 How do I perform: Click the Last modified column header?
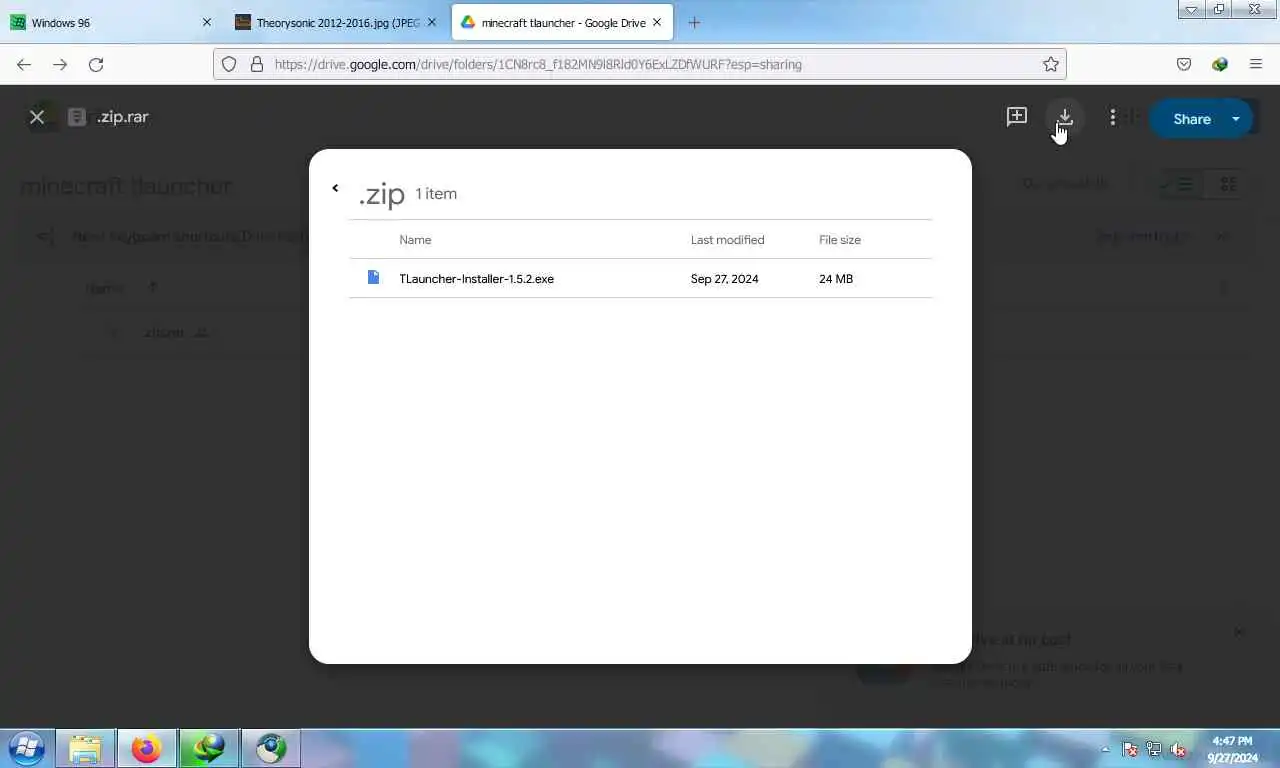(727, 240)
